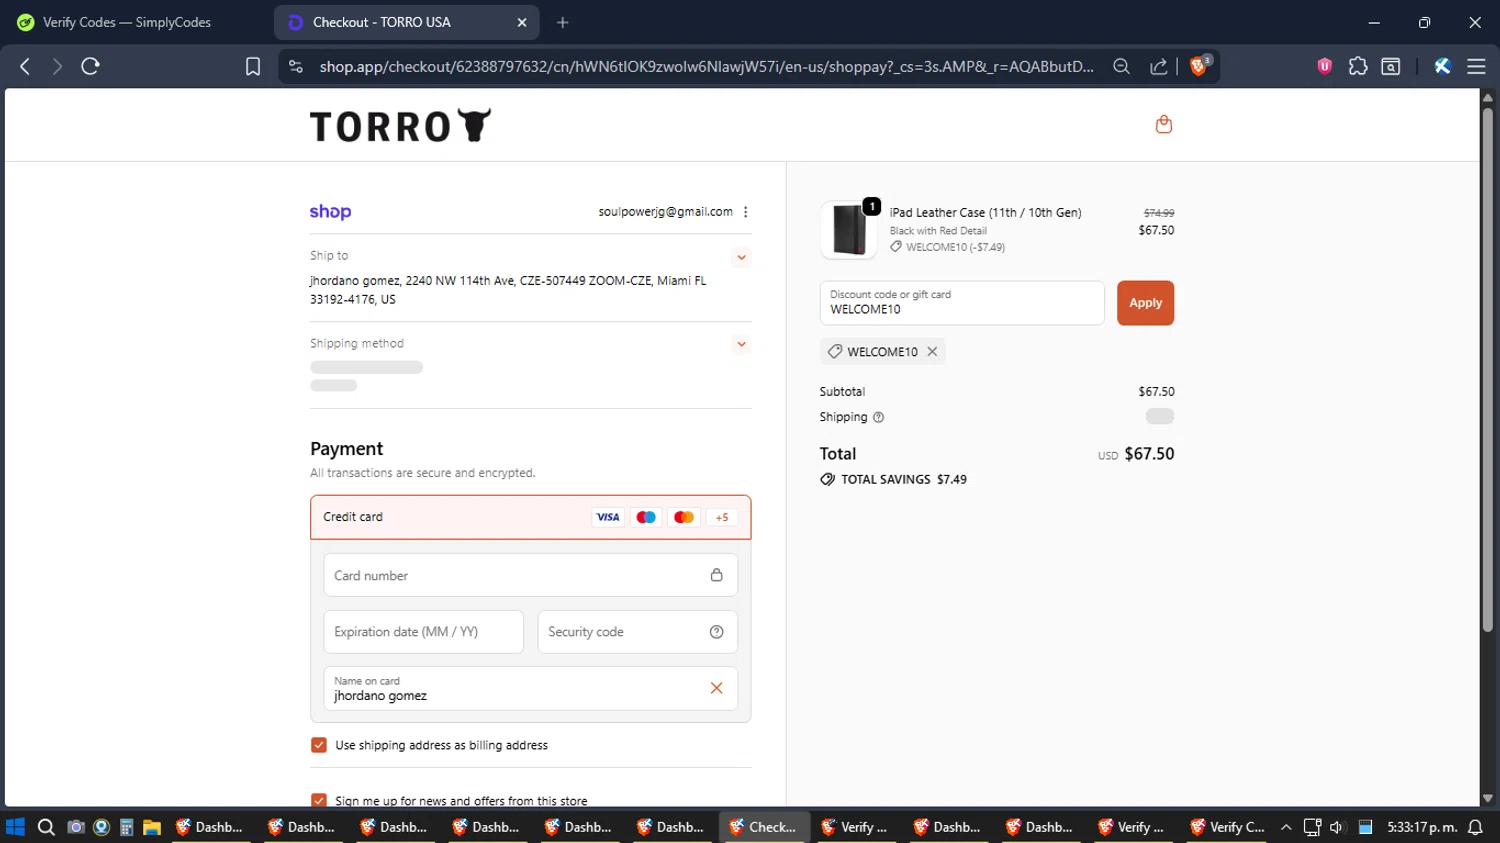Open site settings icon in address bar
Image resolution: width=1500 pixels, height=843 pixels.
[295, 66]
